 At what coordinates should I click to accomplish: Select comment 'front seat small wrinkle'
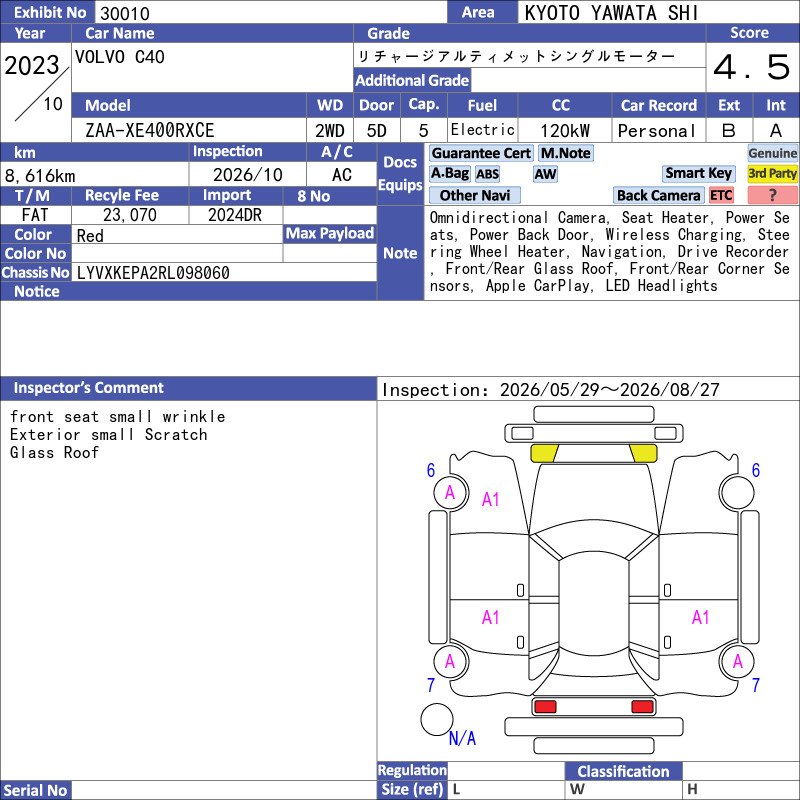[x=117, y=417]
